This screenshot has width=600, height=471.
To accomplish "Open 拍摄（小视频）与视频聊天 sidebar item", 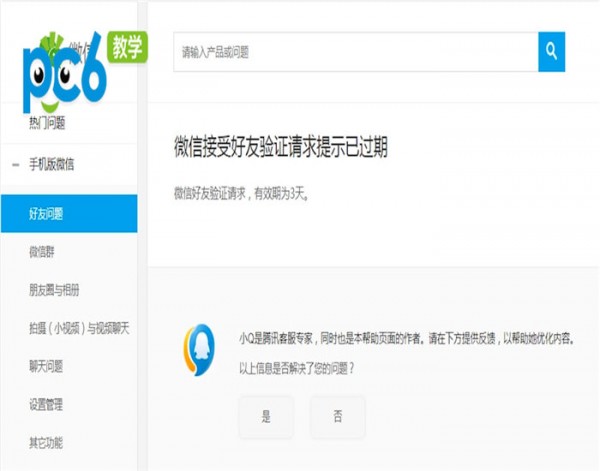I will [x=79, y=328].
